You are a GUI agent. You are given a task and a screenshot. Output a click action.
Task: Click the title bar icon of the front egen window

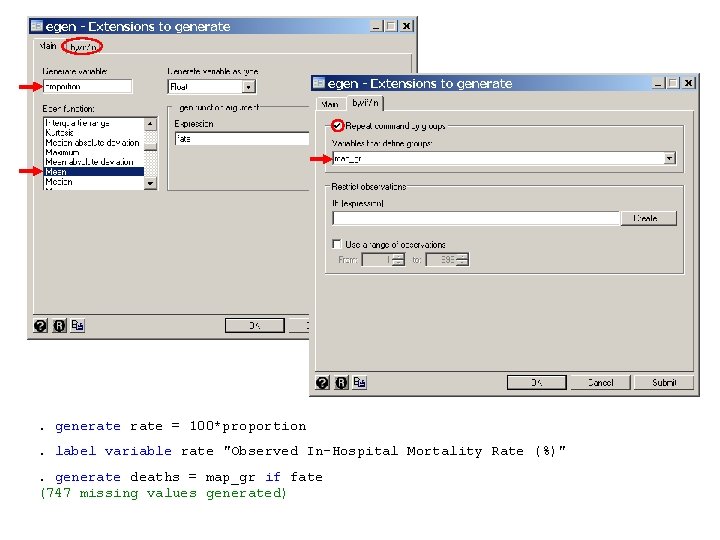(x=319, y=83)
